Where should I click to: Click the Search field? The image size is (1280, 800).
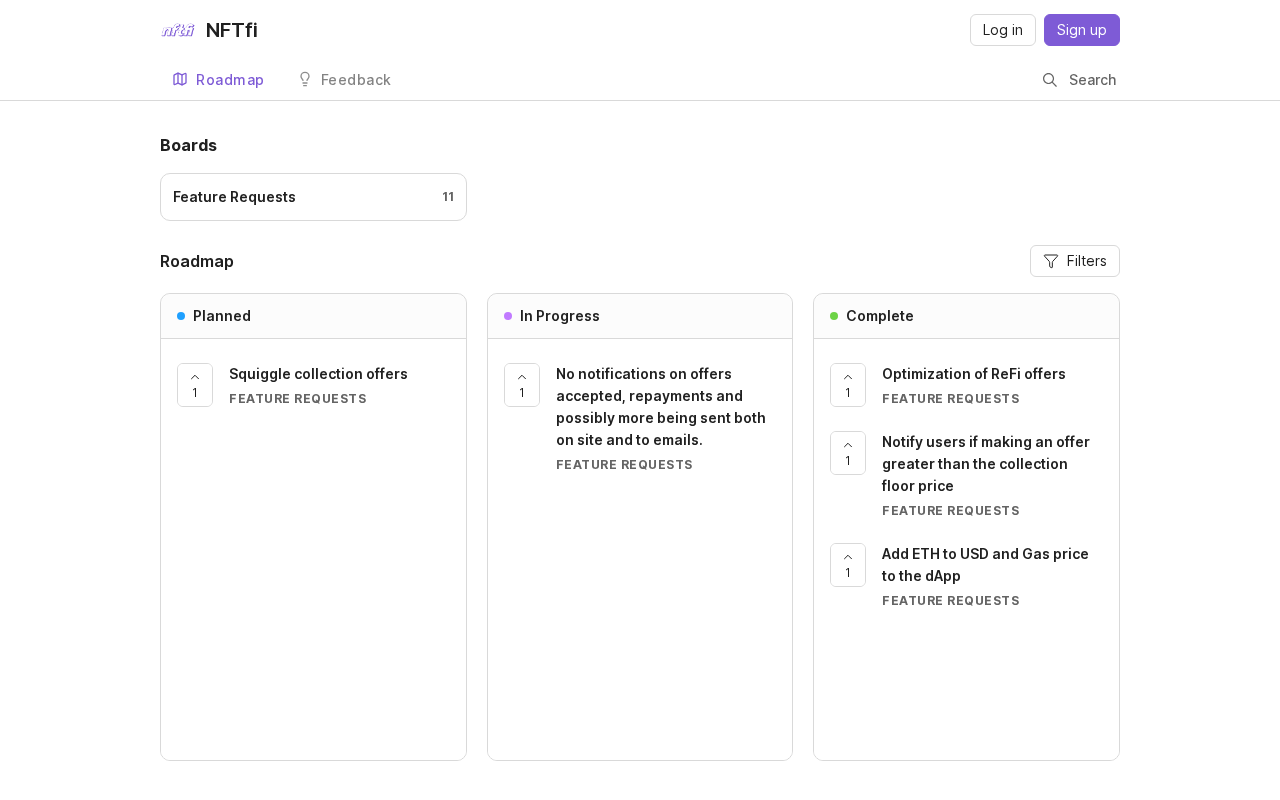coord(1080,80)
